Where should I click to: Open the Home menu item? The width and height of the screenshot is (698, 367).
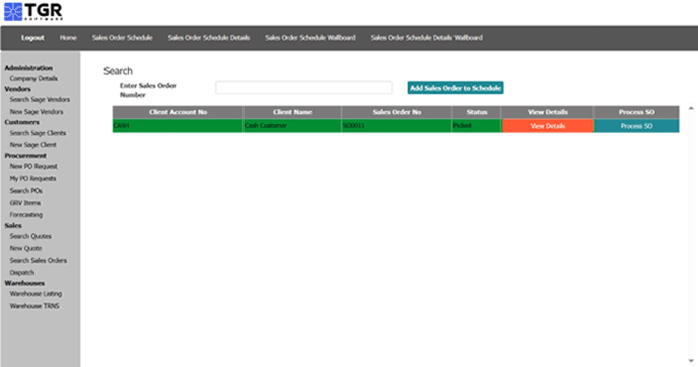[x=68, y=38]
